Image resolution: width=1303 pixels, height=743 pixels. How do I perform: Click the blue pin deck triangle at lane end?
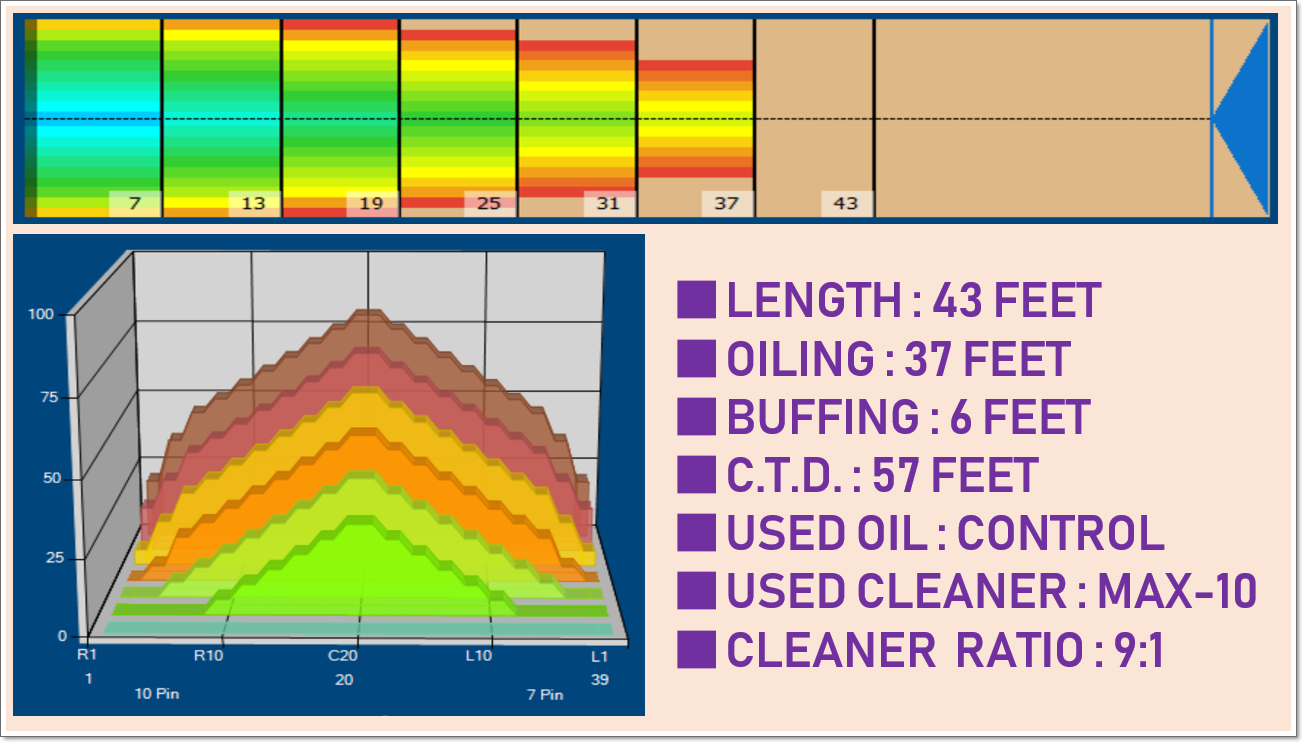pos(1245,117)
